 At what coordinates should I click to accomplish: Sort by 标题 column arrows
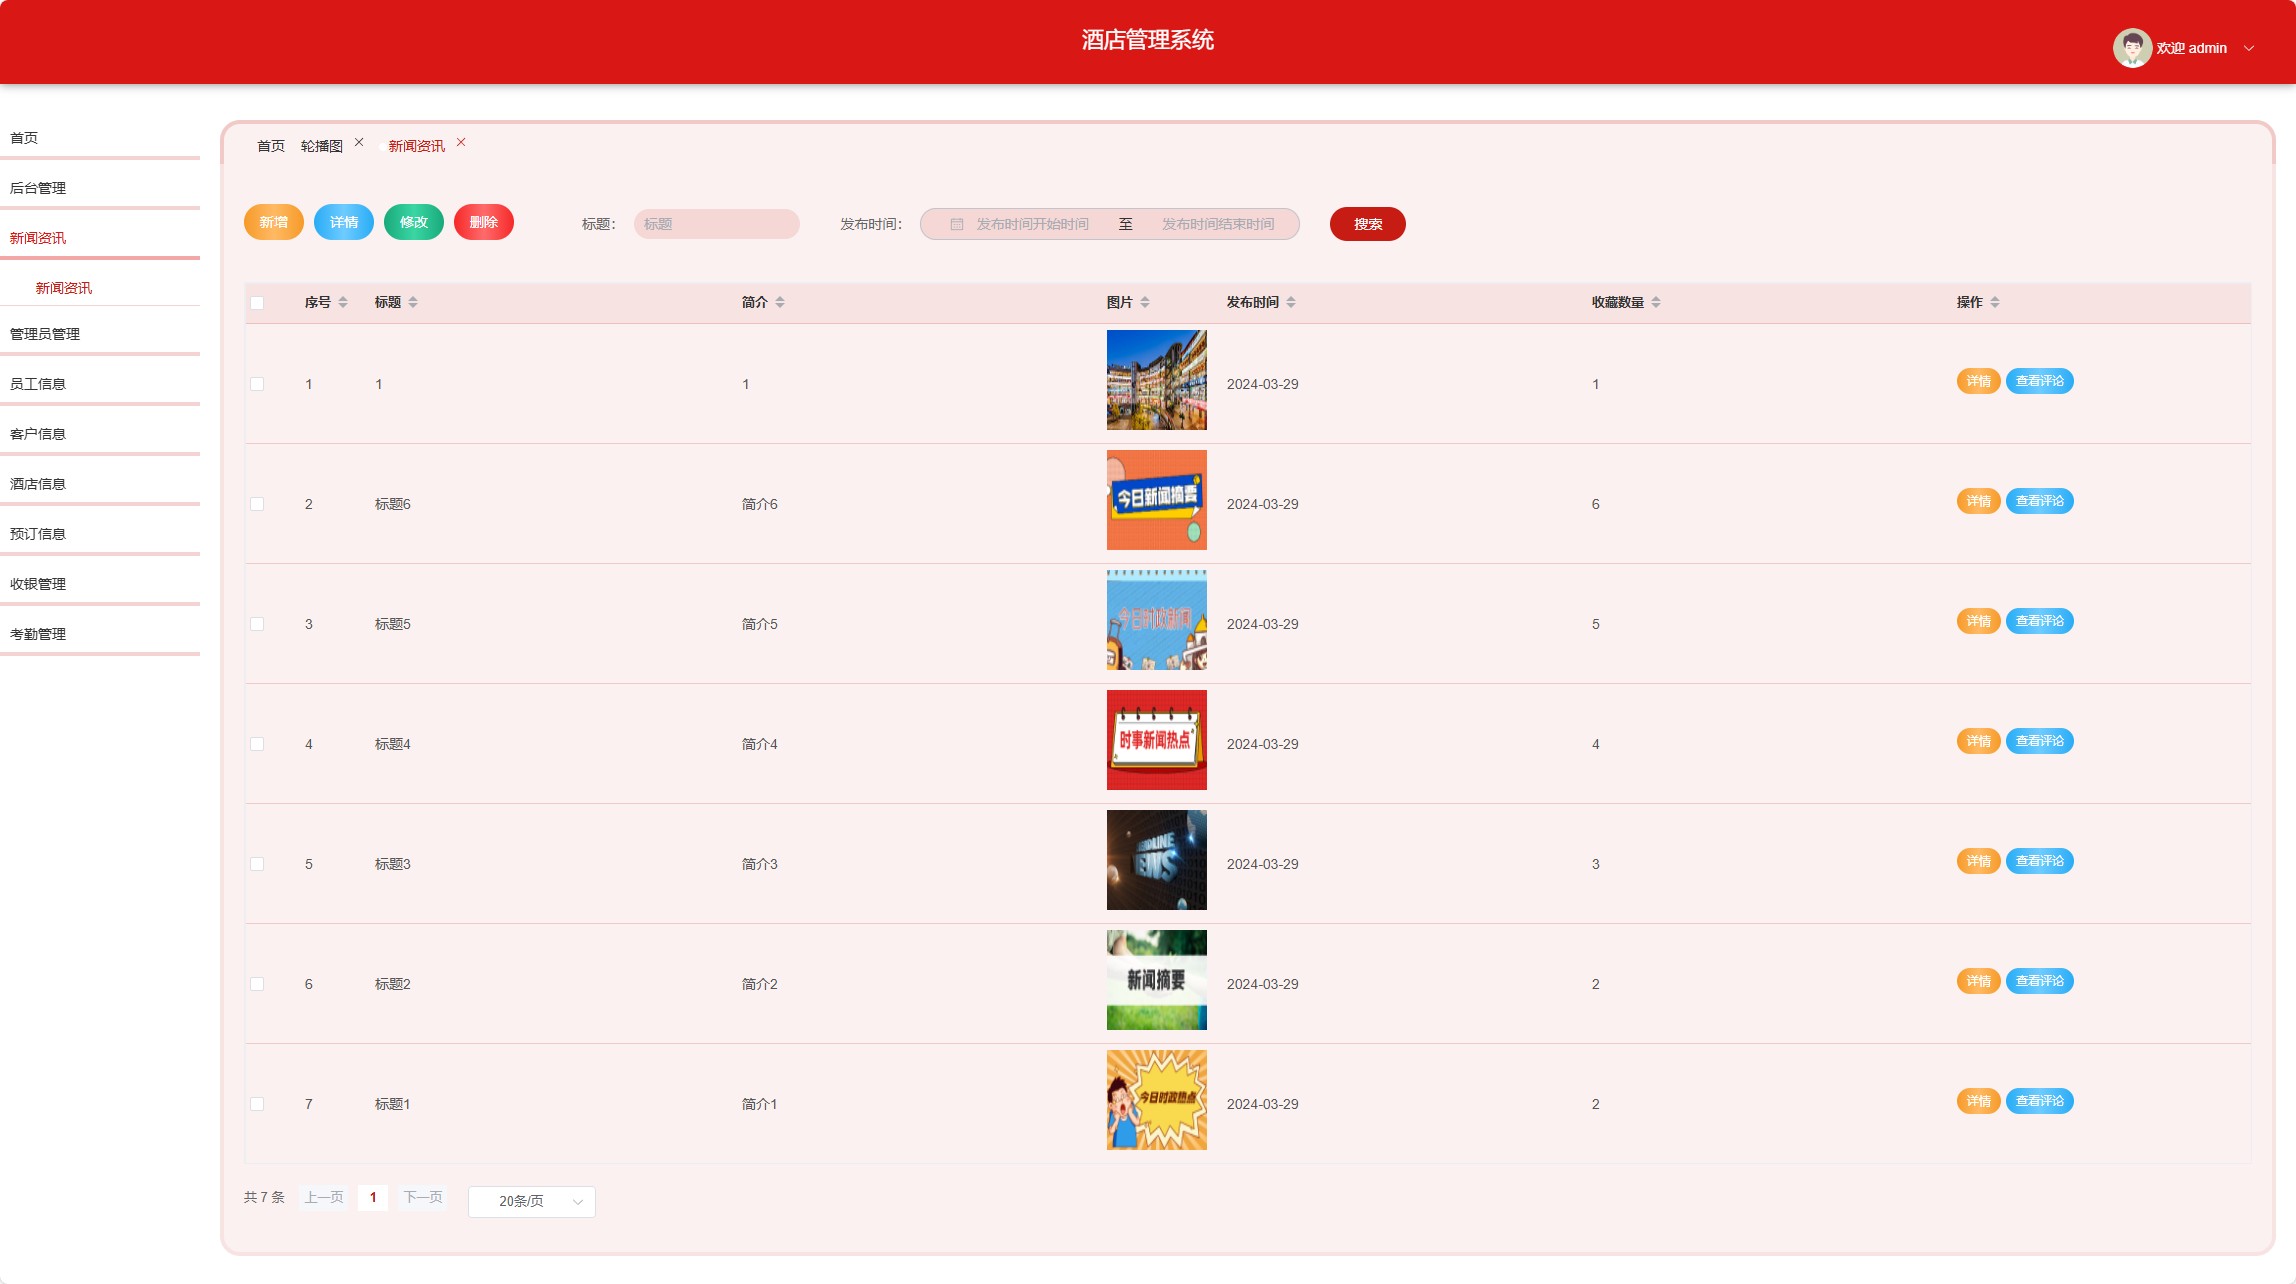413,302
